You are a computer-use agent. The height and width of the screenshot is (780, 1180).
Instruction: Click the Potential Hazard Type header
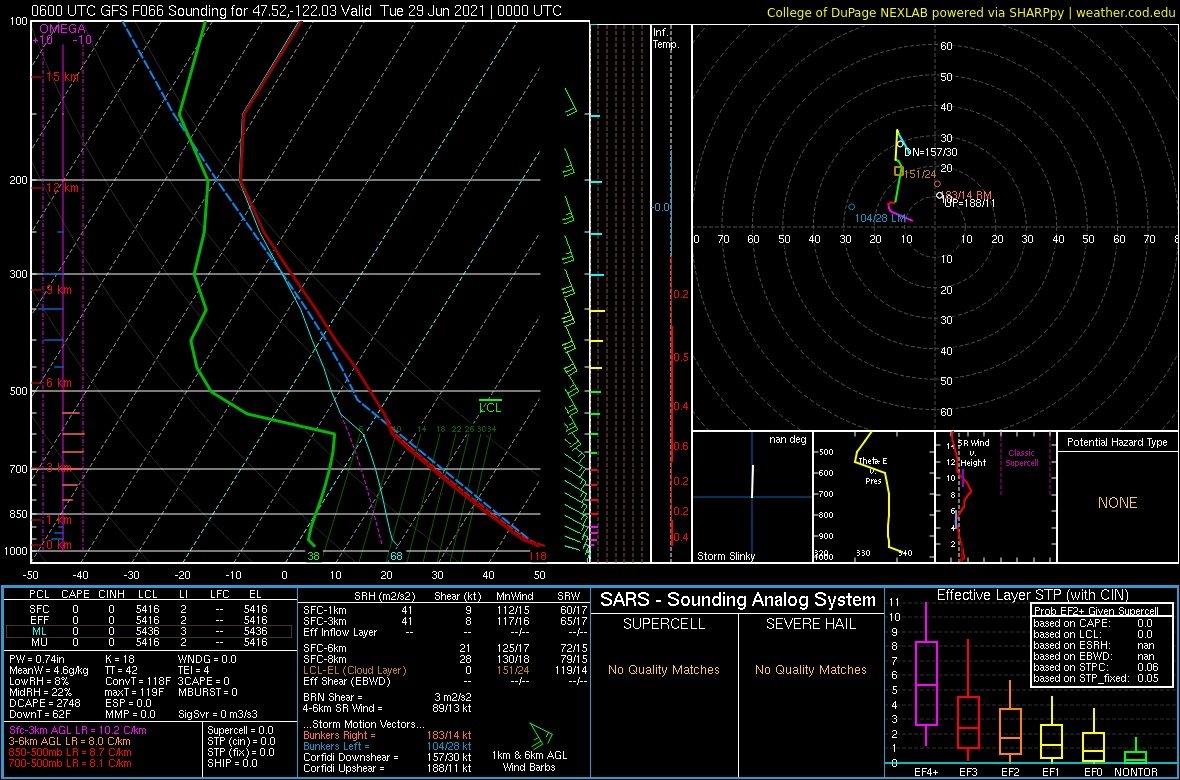(x=1117, y=442)
